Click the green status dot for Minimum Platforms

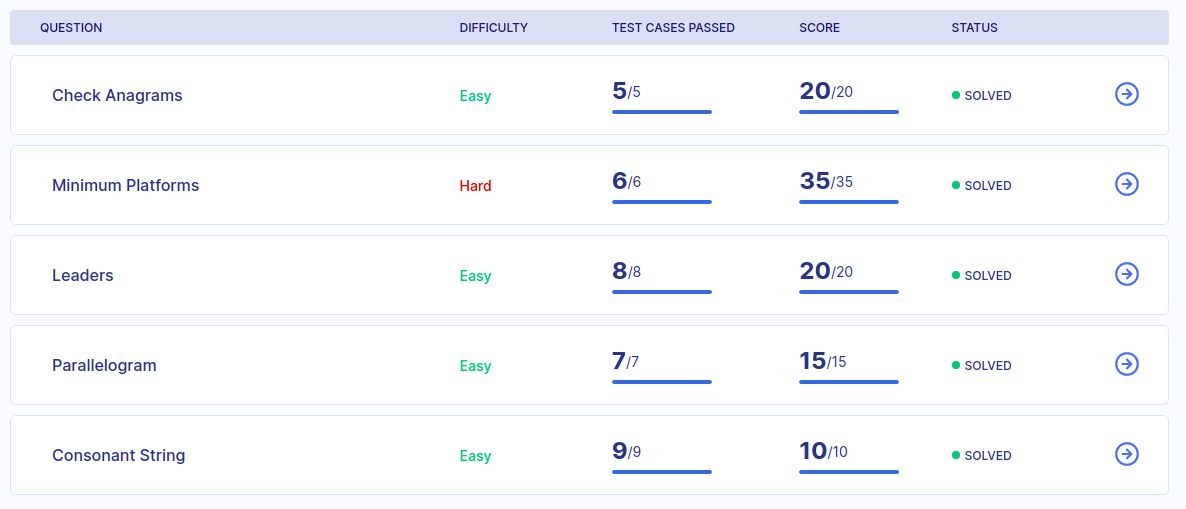(x=955, y=185)
